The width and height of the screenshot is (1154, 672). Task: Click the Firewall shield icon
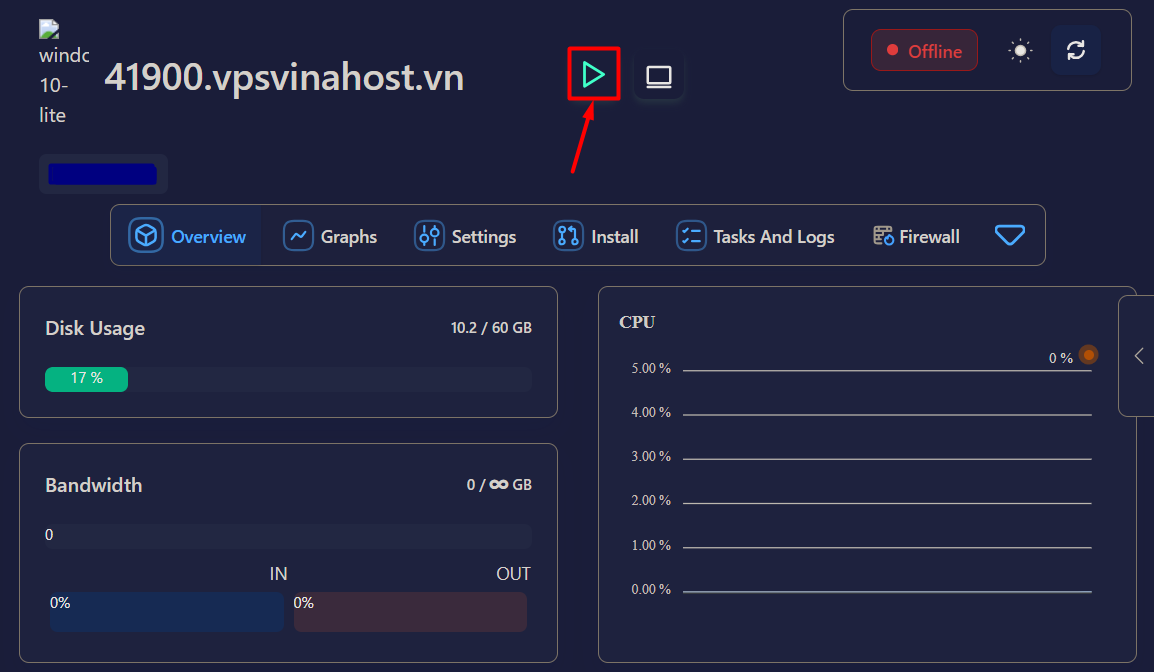click(x=883, y=235)
